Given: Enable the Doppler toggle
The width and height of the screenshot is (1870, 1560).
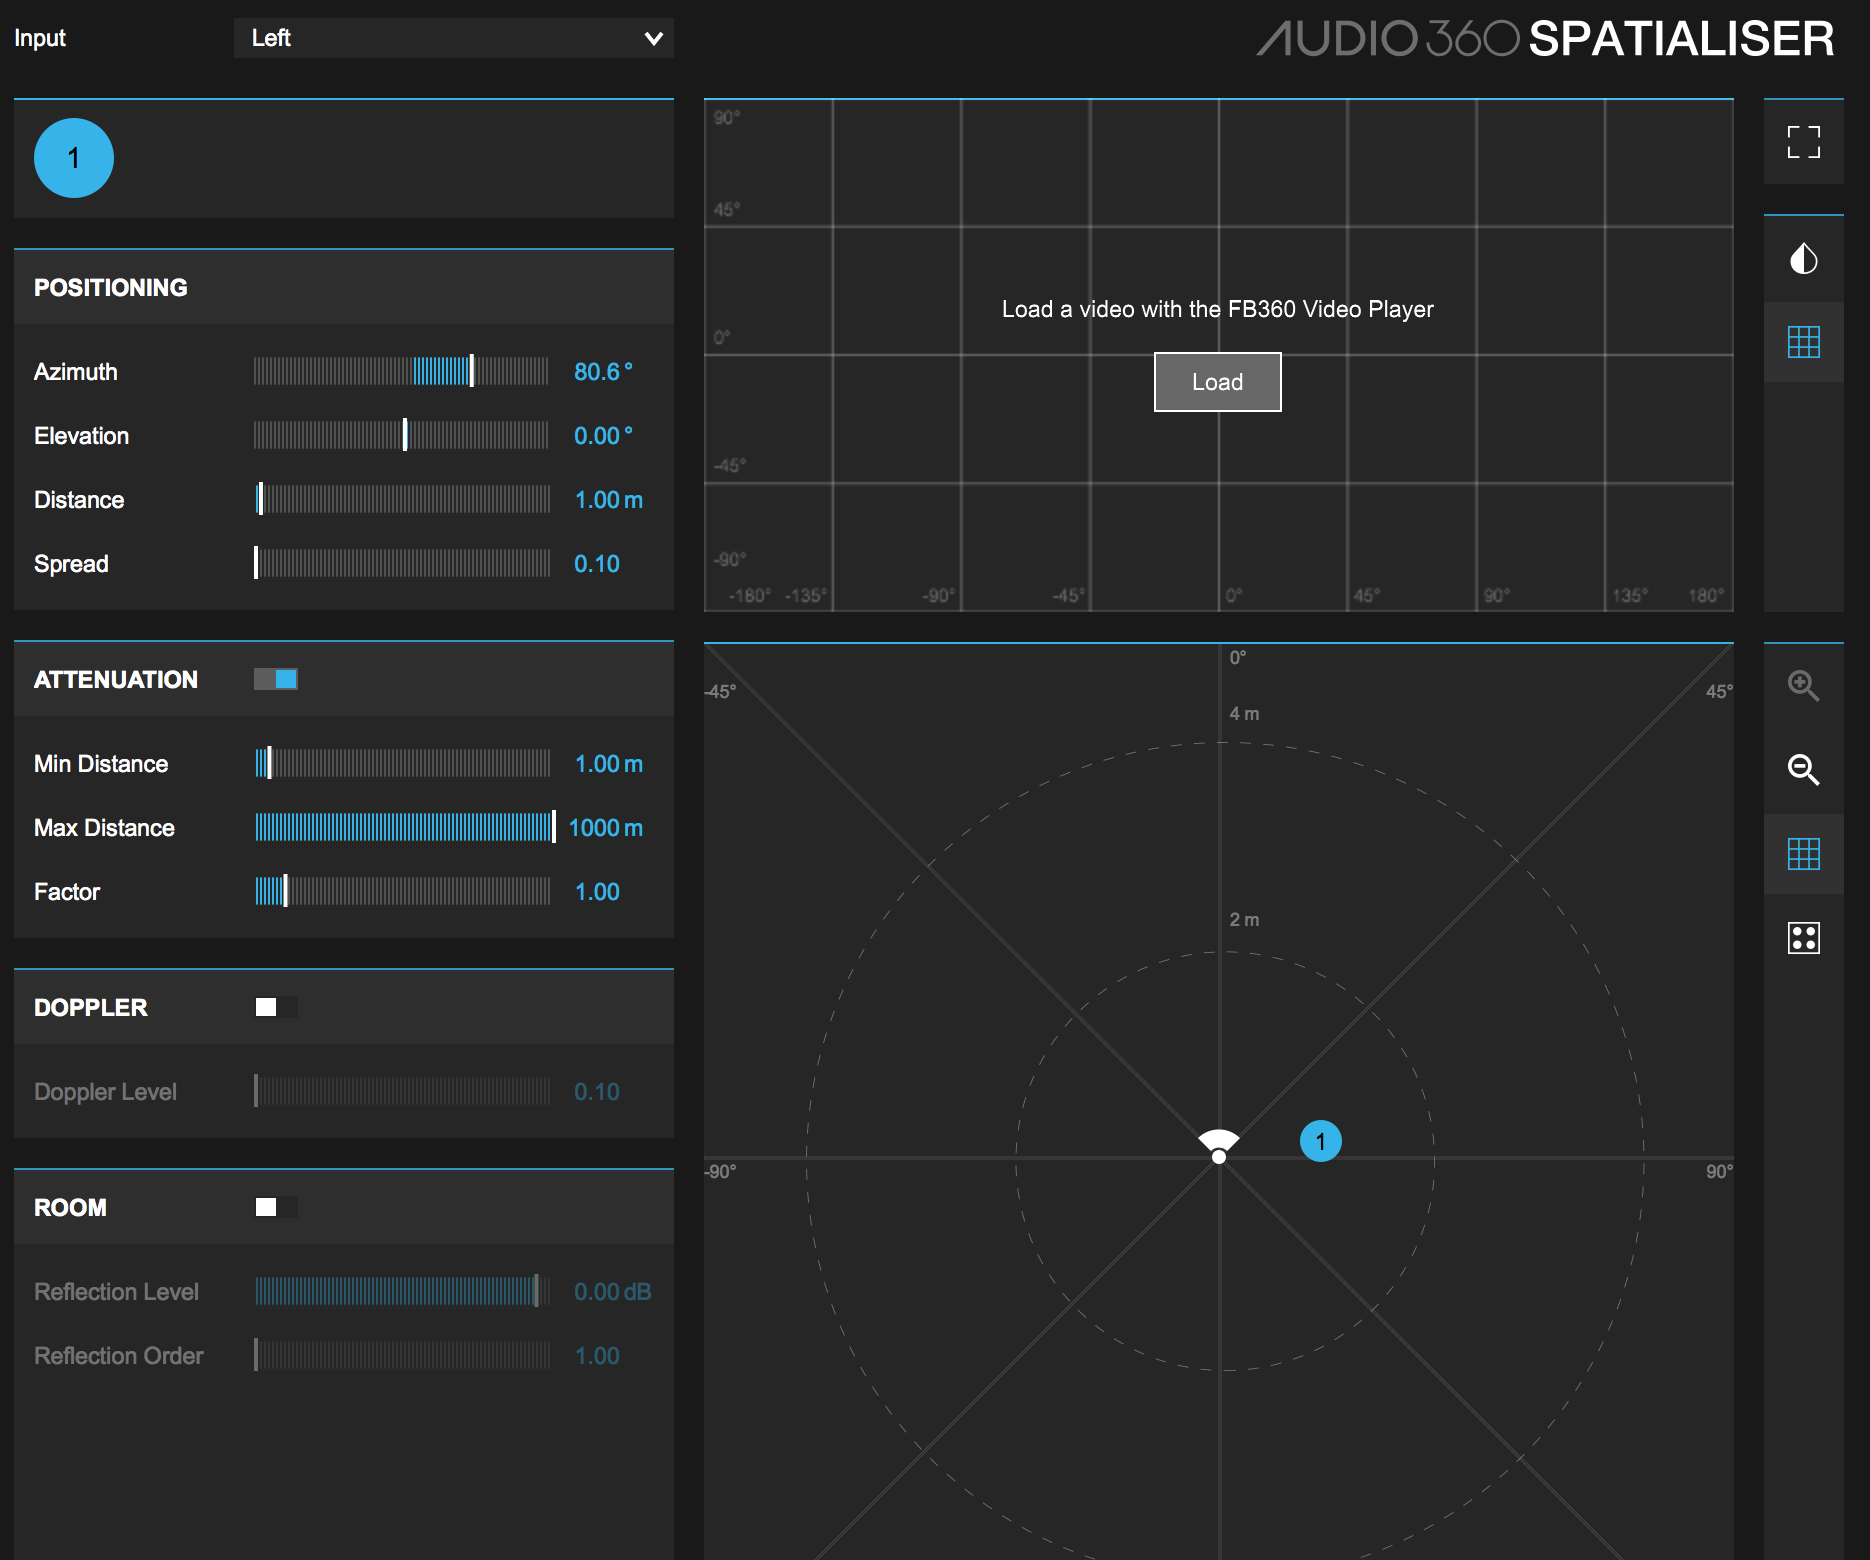Looking at the screenshot, I should click(276, 1007).
